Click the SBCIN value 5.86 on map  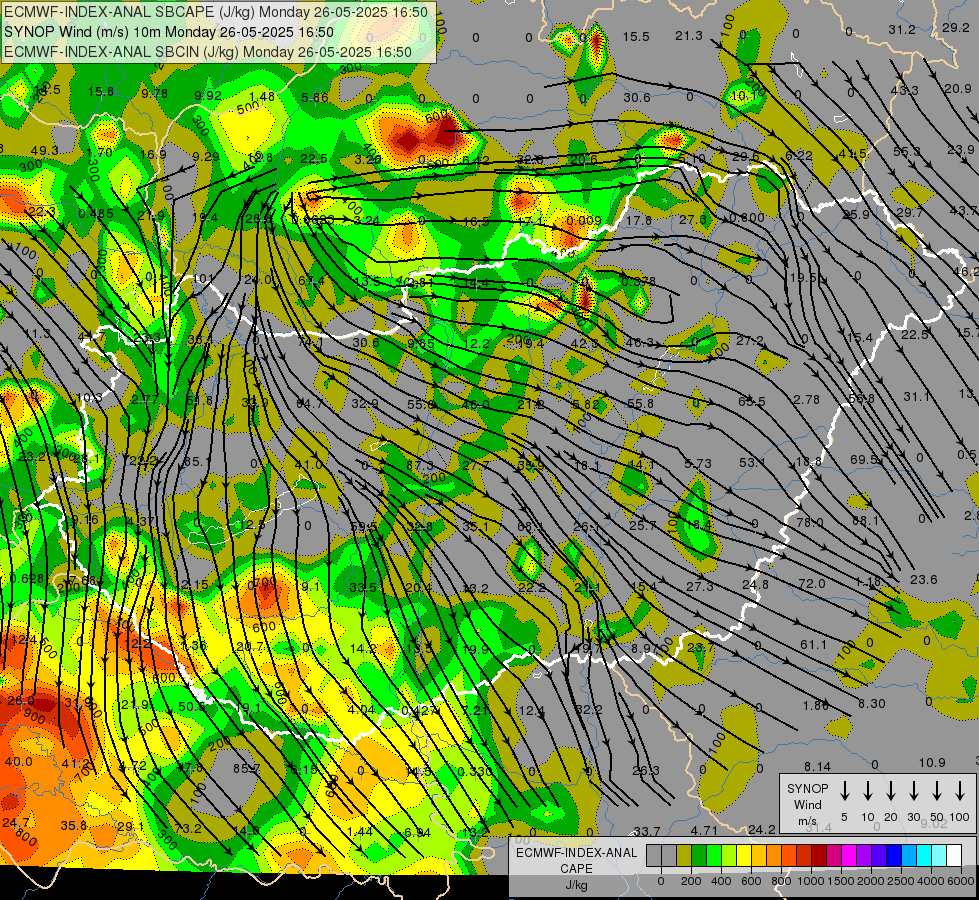[315, 97]
